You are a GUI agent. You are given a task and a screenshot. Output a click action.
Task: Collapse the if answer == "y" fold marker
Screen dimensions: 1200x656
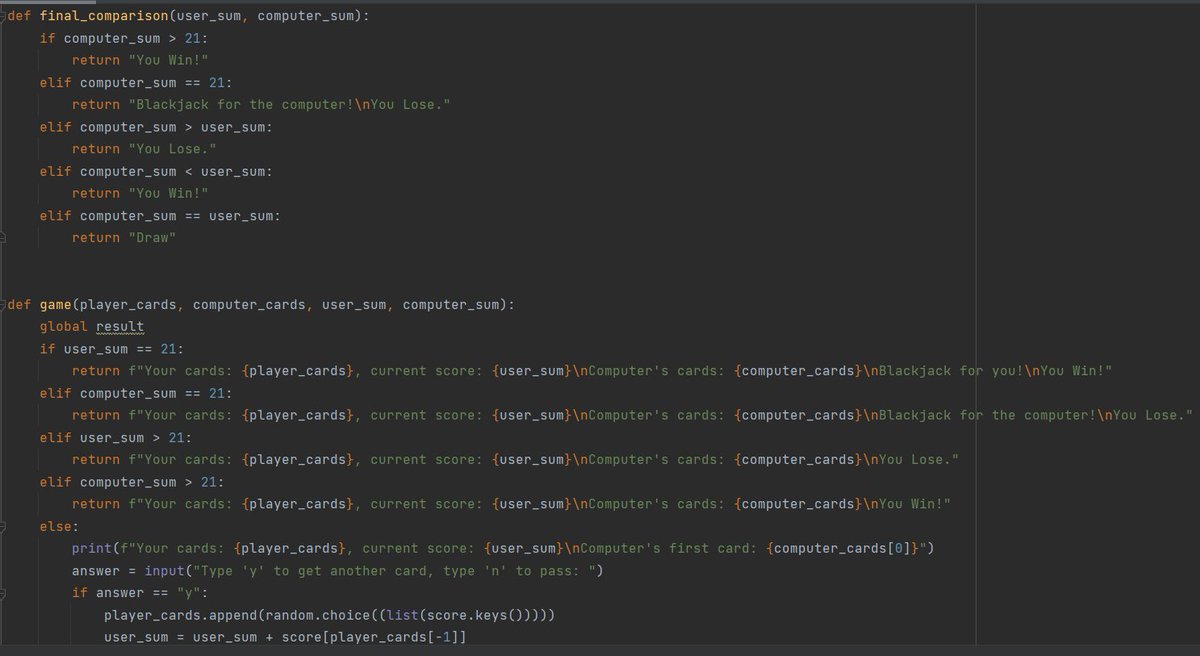click(x=4, y=593)
